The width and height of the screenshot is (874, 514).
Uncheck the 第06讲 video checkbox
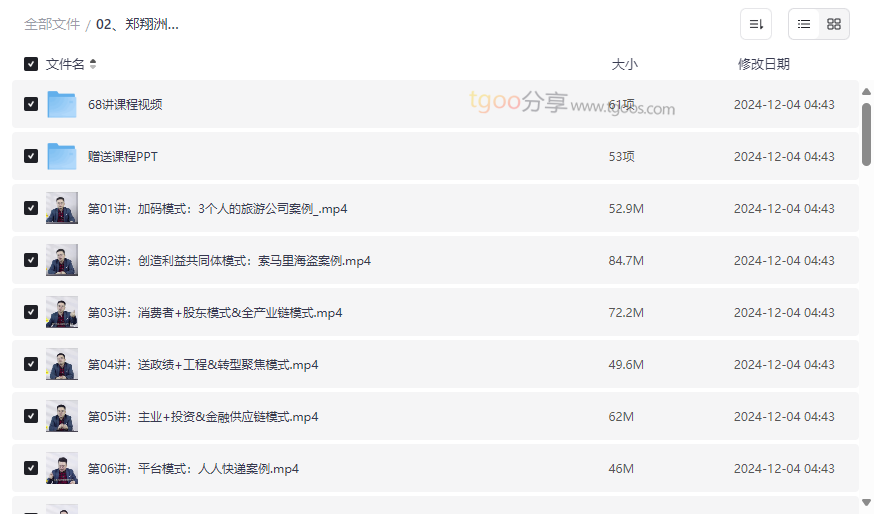31,468
